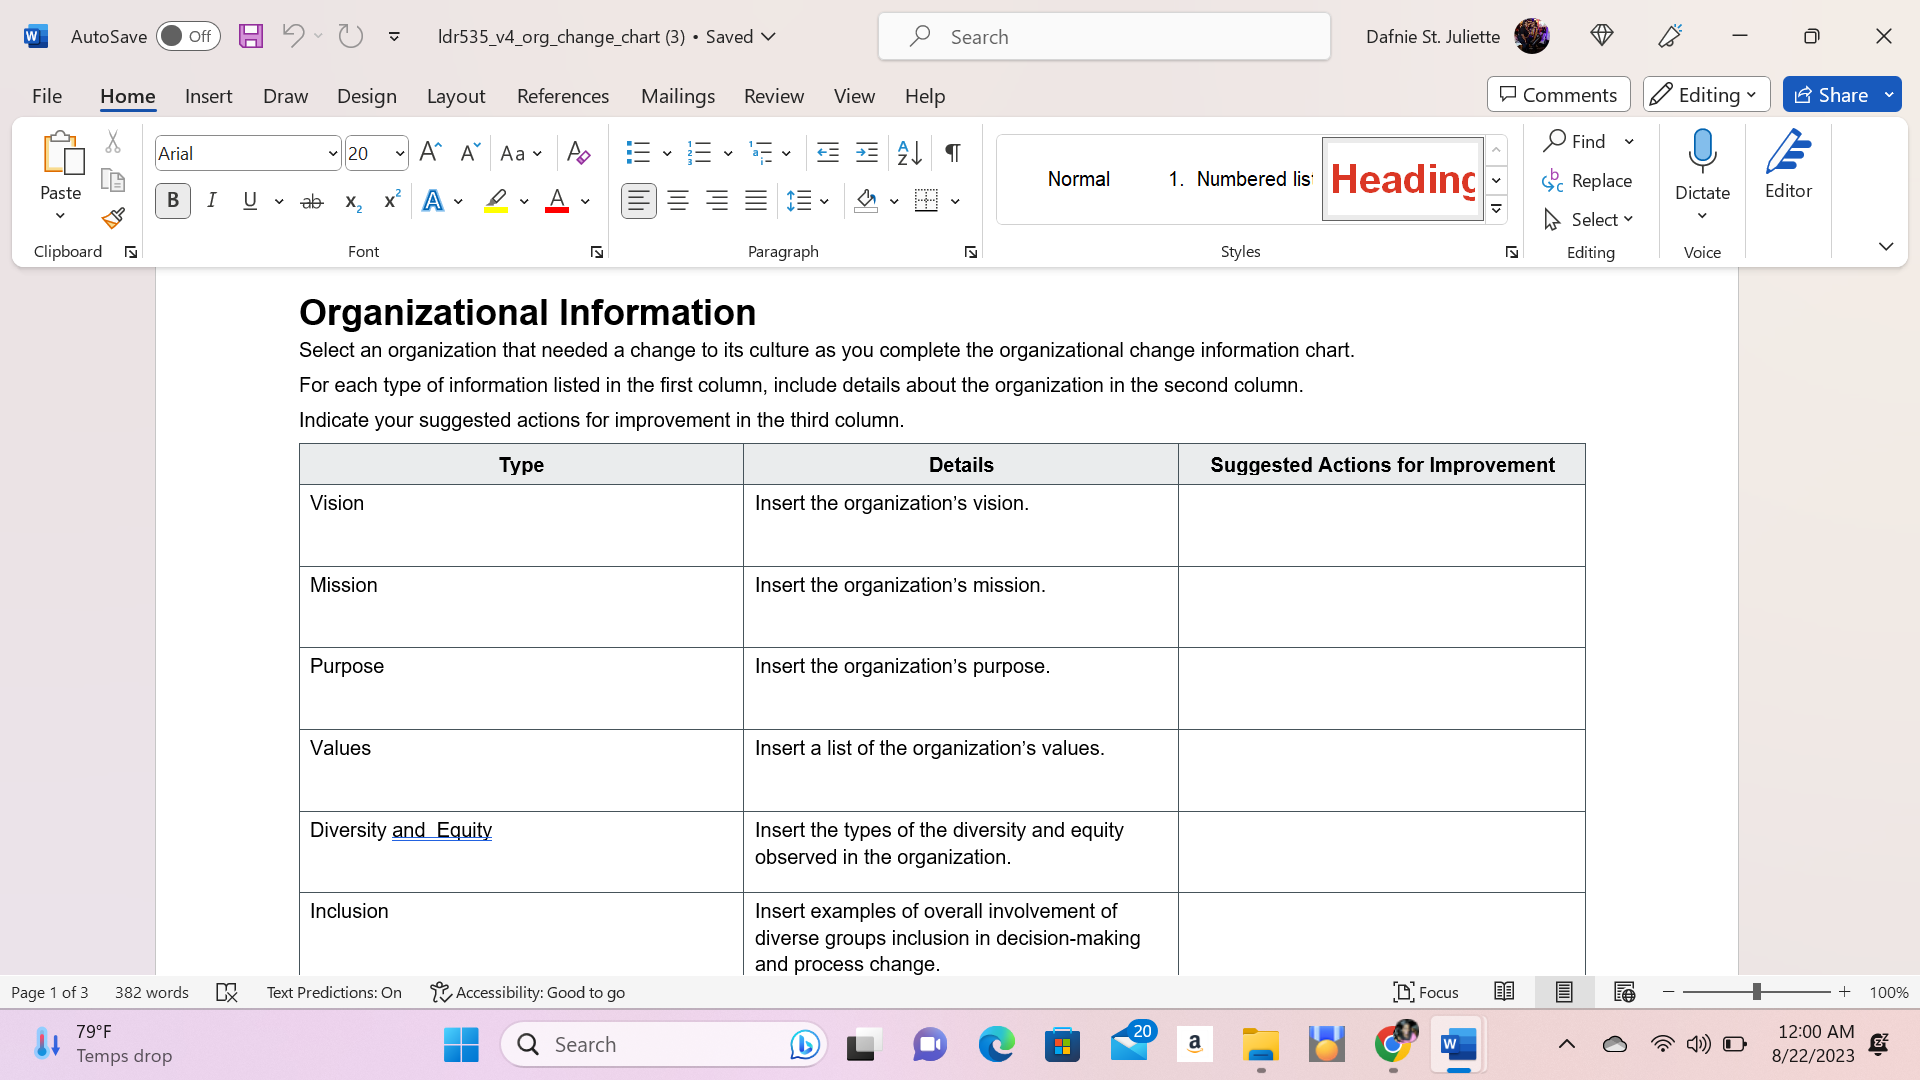The width and height of the screenshot is (1920, 1080).
Task: Switch to the Insert ribbon tab
Action: (x=208, y=96)
